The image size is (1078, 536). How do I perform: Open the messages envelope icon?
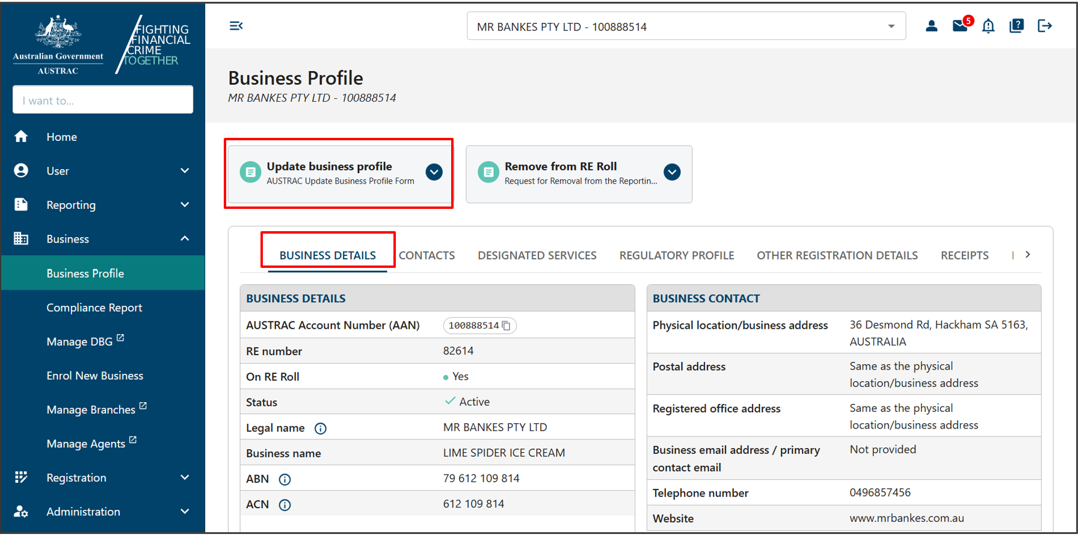[x=960, y=26]
